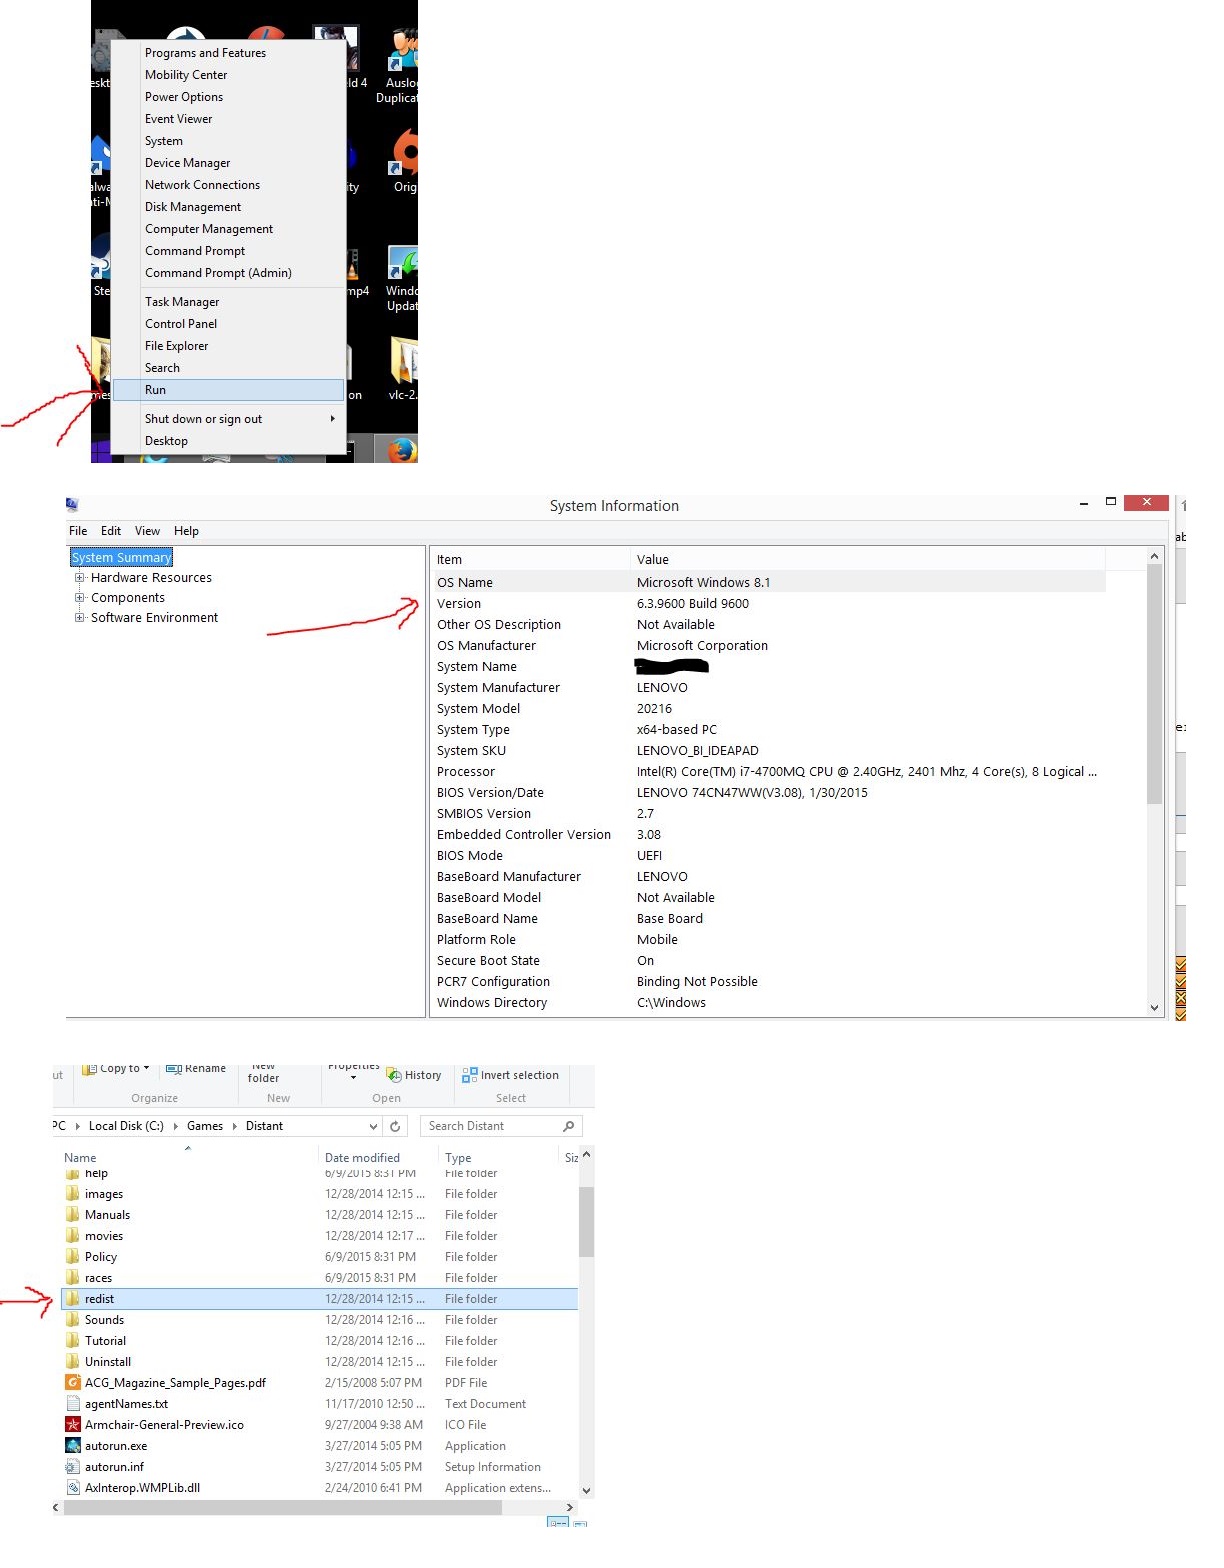Image resolution: width=1224 pixels, height=1568 pixels.
Task: Click the Armchair-General-Preview.ico star icon
Action: (x=73, y=1424)
